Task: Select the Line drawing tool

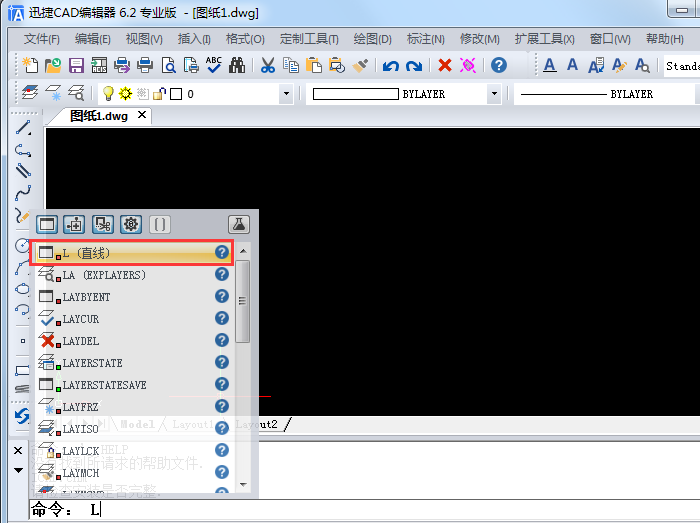Action: (x=23, y=127)
